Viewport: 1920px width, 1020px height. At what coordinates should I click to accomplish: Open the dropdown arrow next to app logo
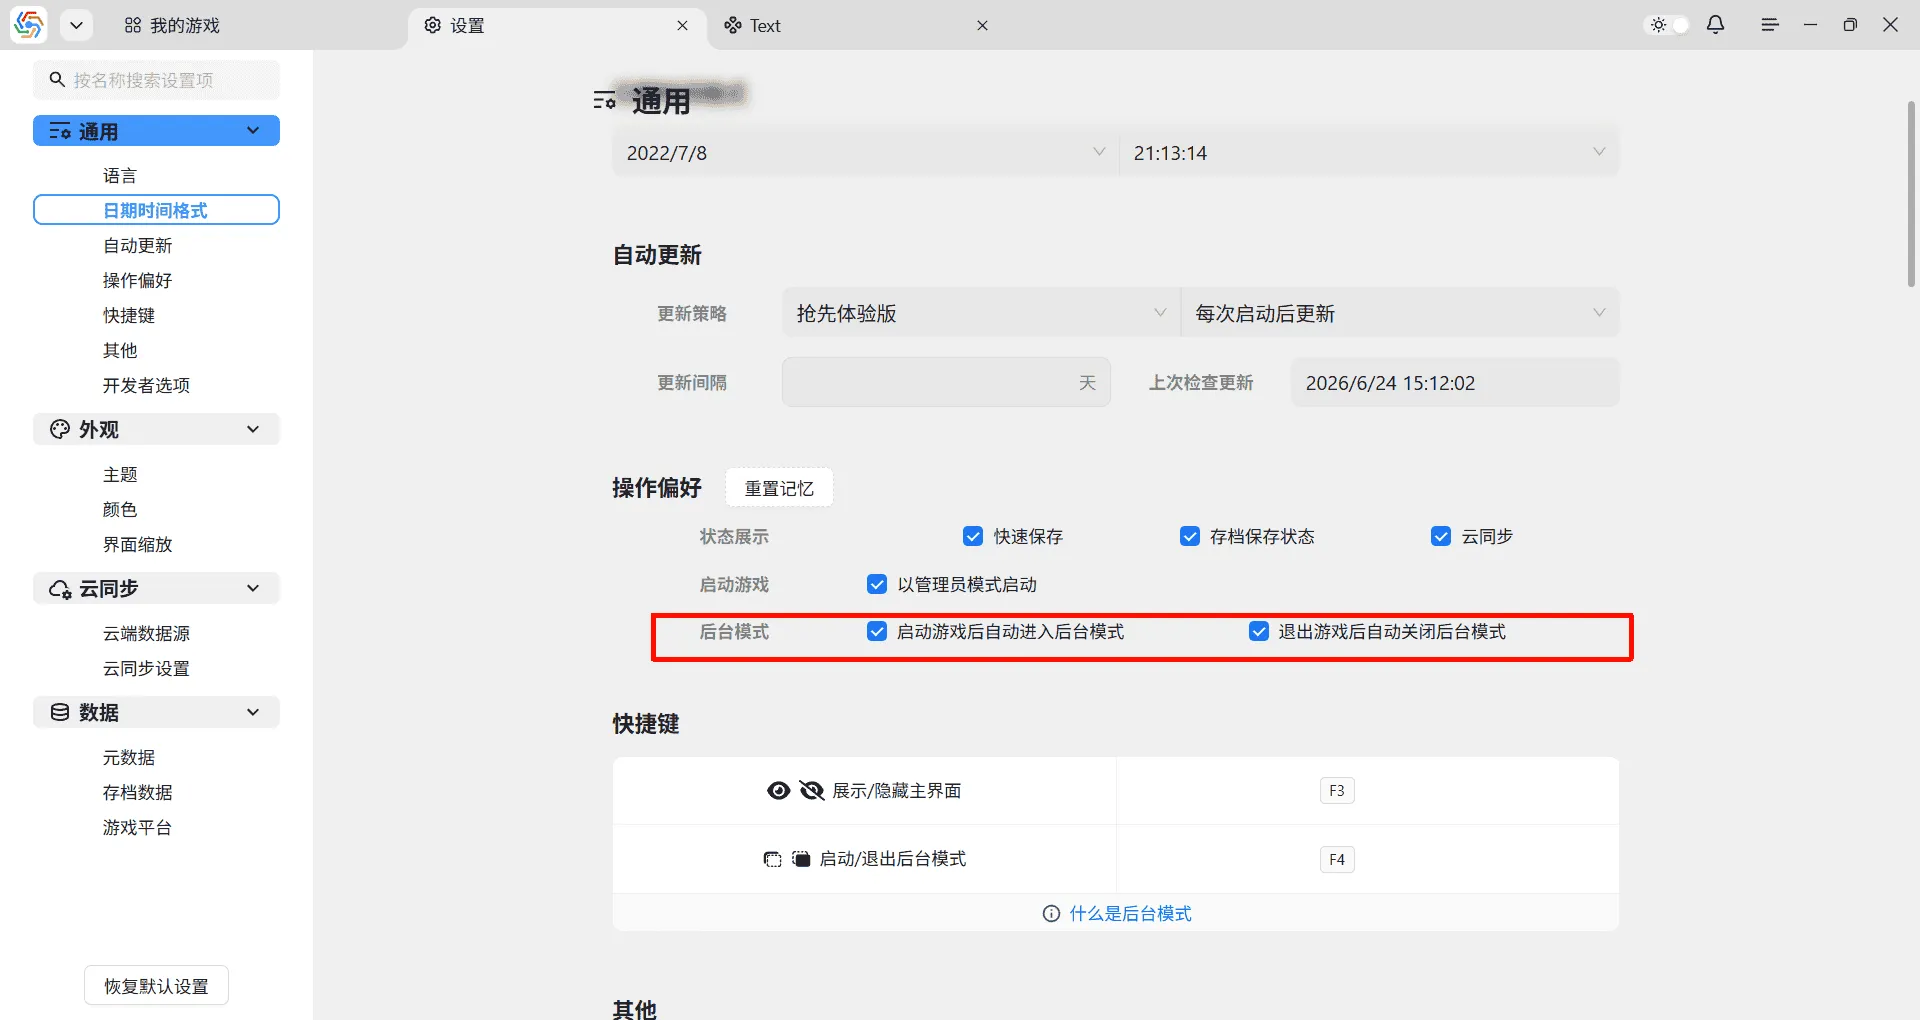click(76, 26)
